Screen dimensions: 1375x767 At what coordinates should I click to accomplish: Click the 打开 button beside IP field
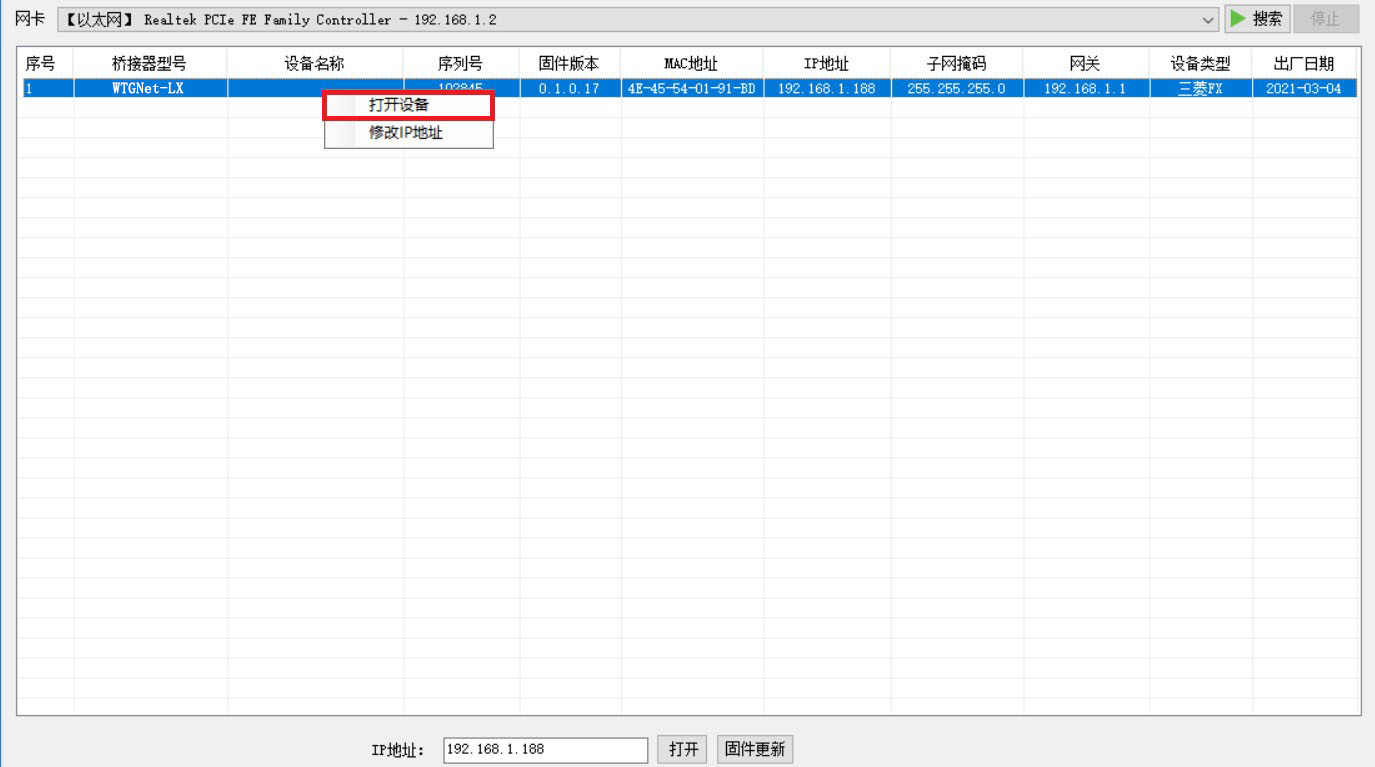pyautogui.click(x=683, y=750)
